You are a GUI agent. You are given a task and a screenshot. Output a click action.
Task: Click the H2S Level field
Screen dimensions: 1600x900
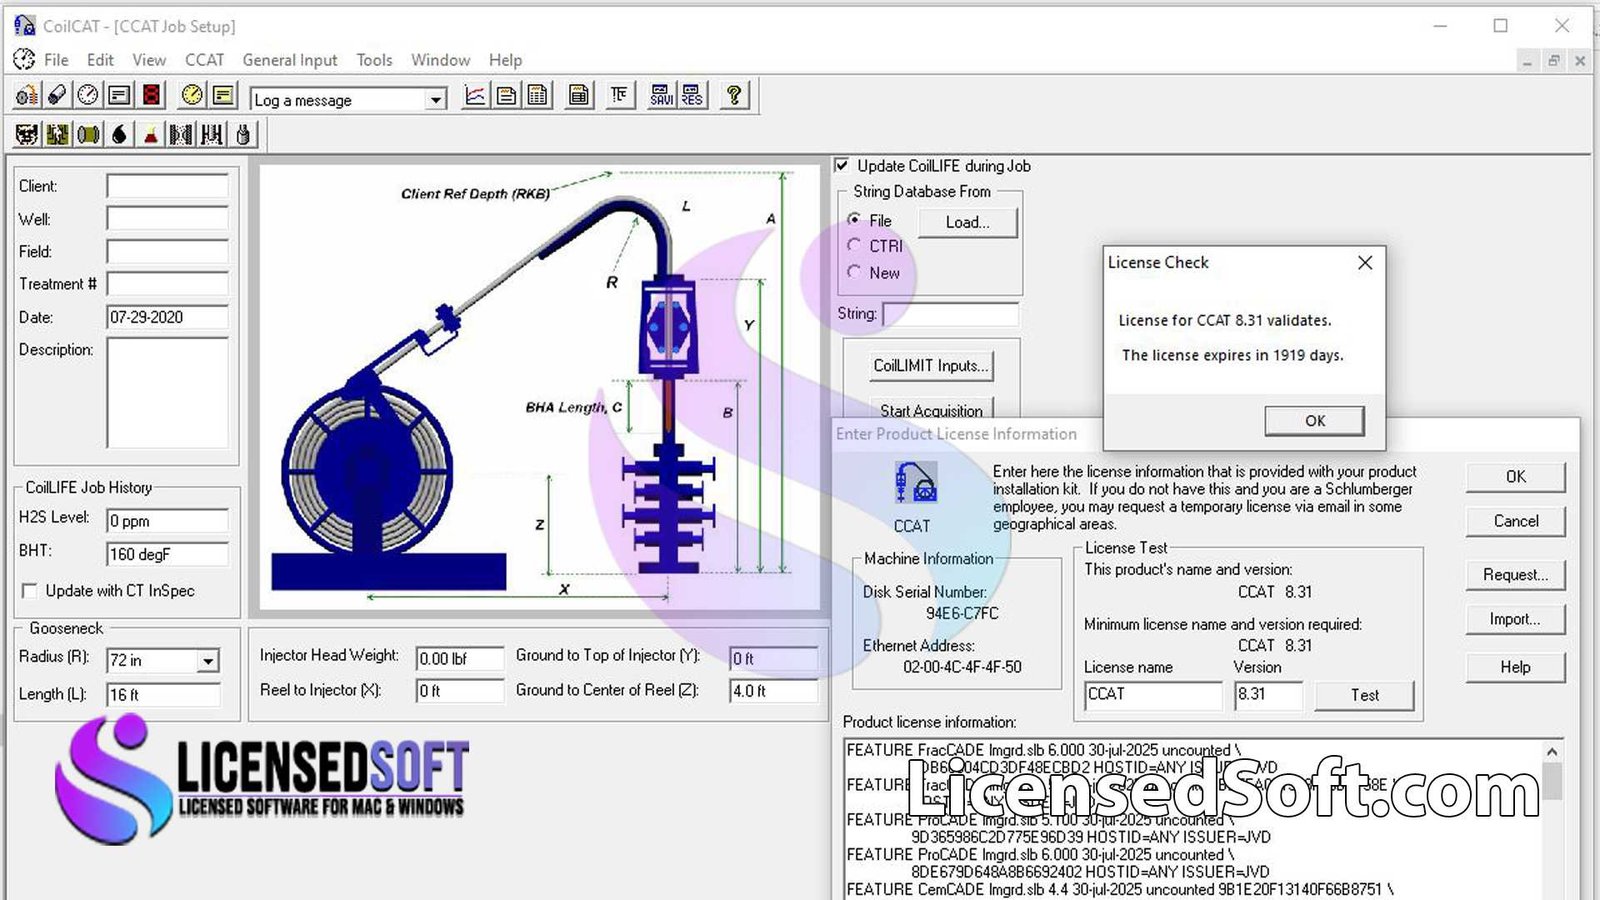click(x=167, y=521)
